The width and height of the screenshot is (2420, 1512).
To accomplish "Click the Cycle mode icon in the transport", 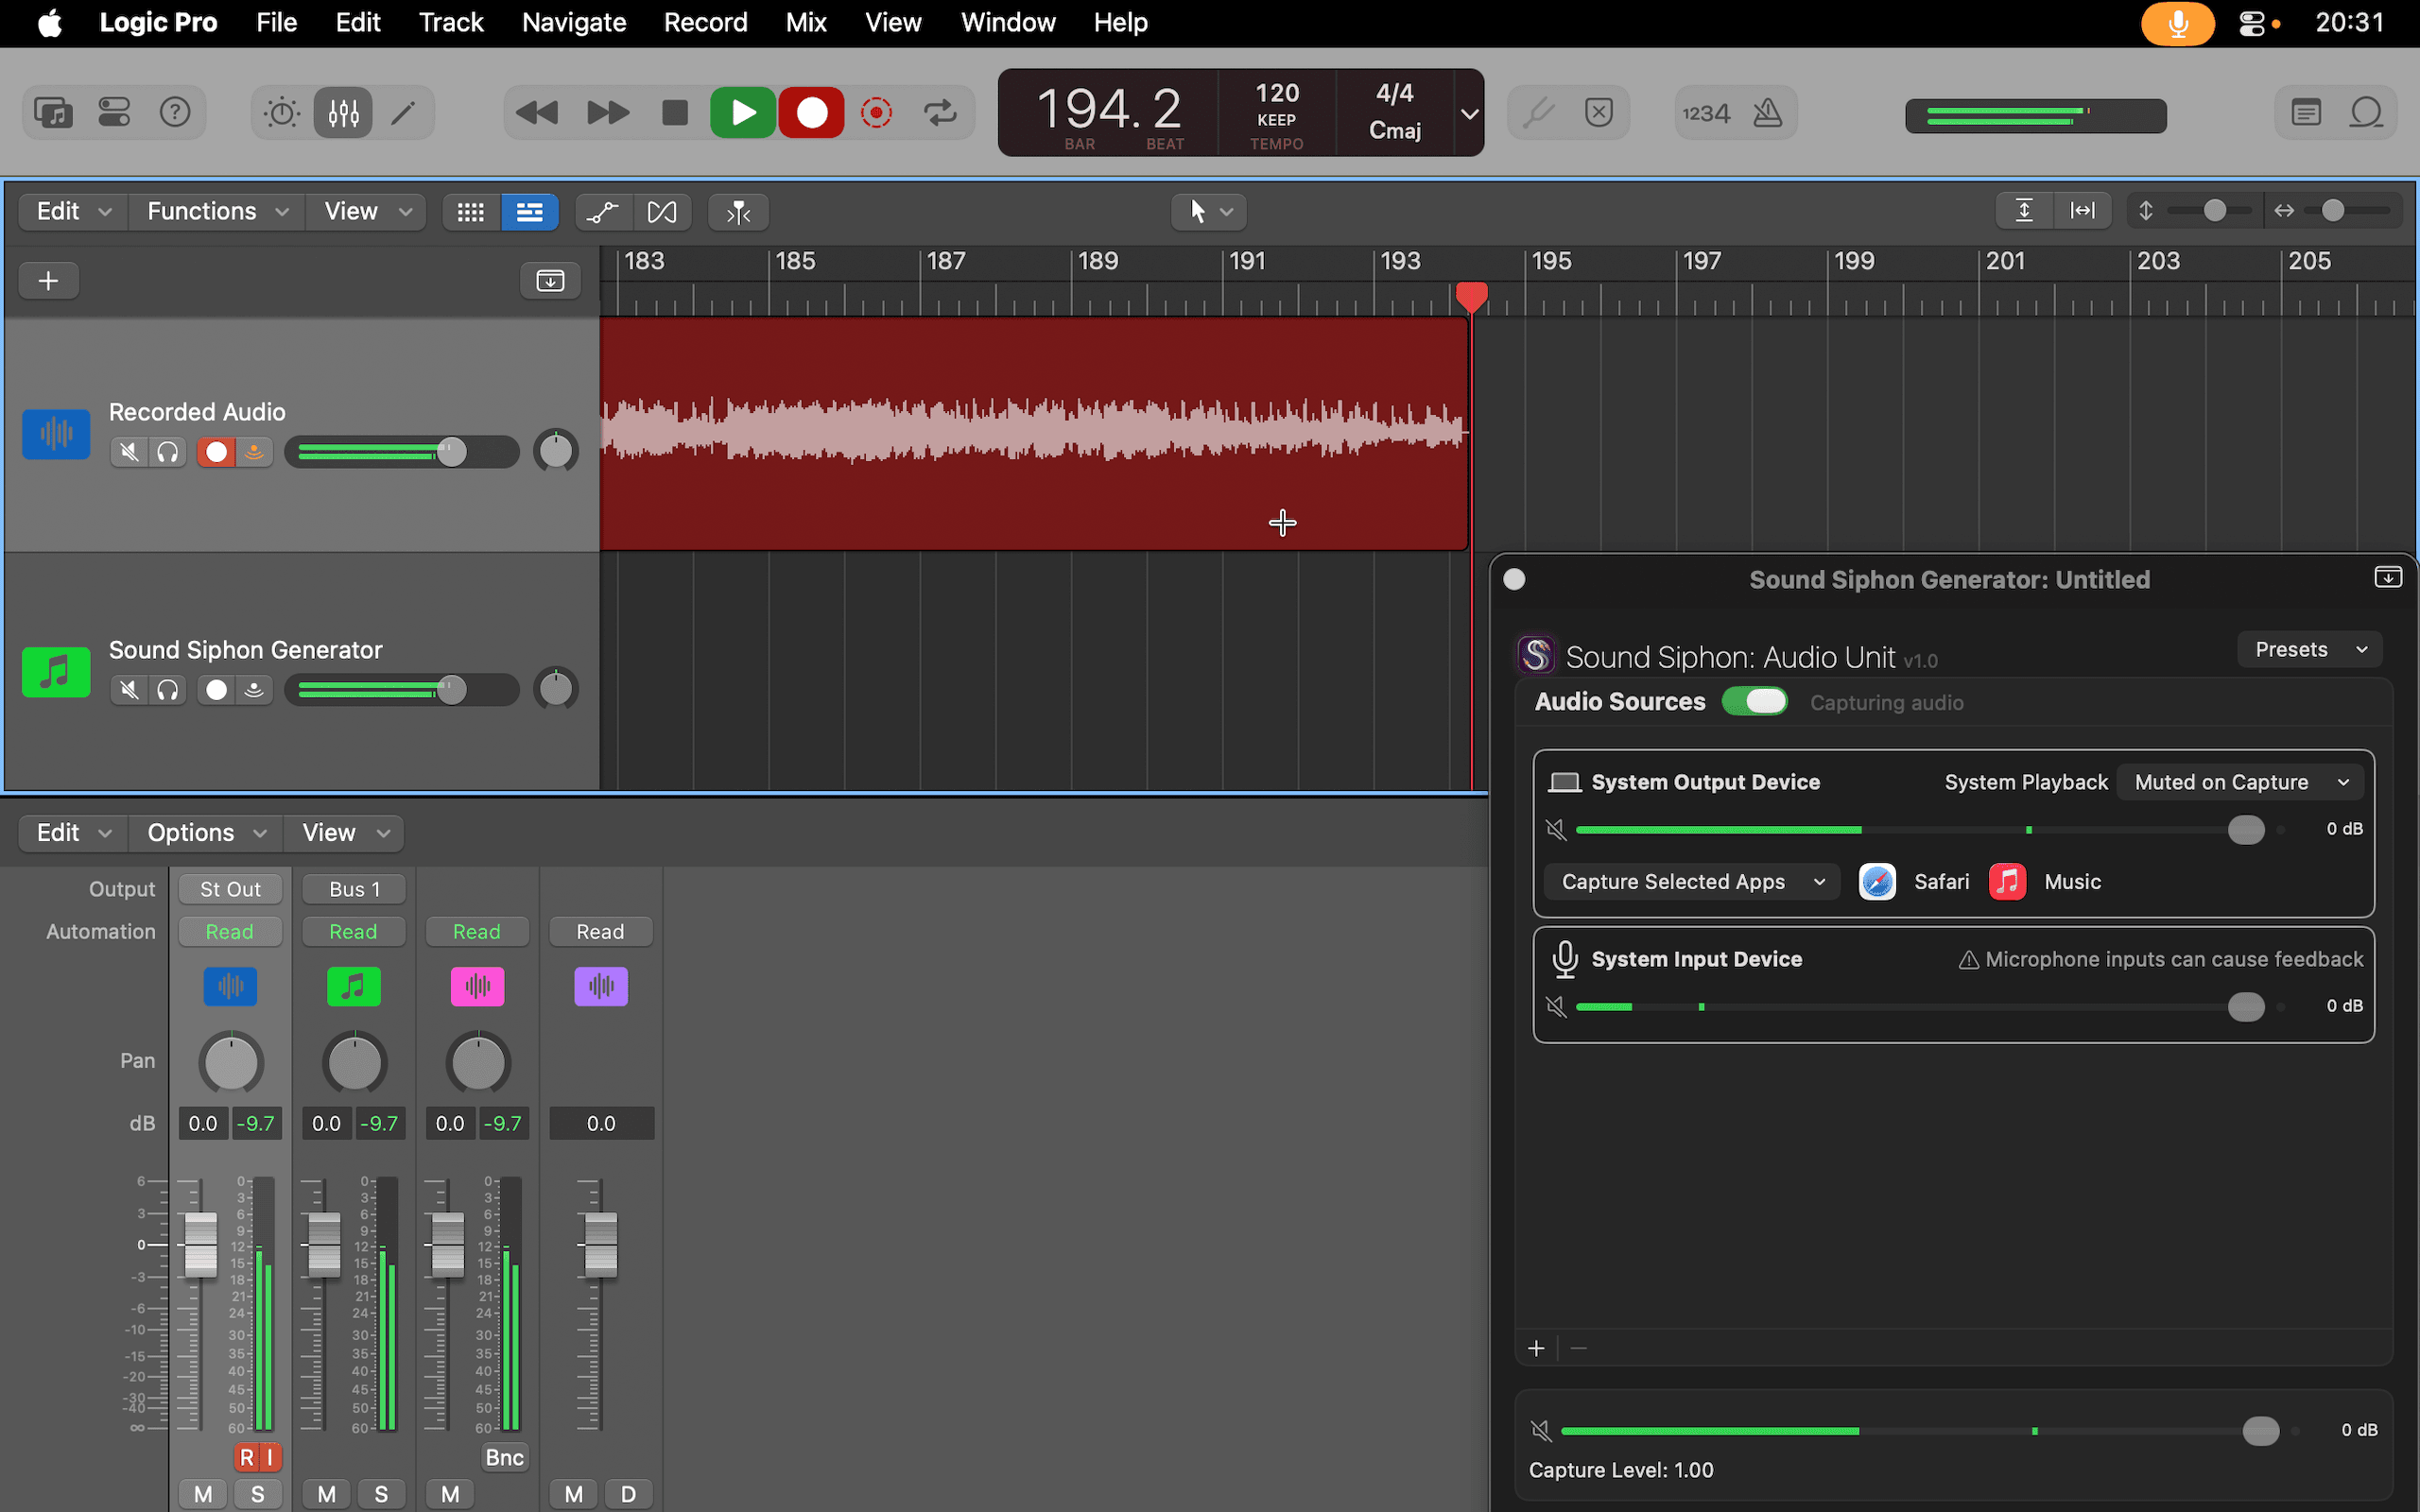I will [940, 112].
